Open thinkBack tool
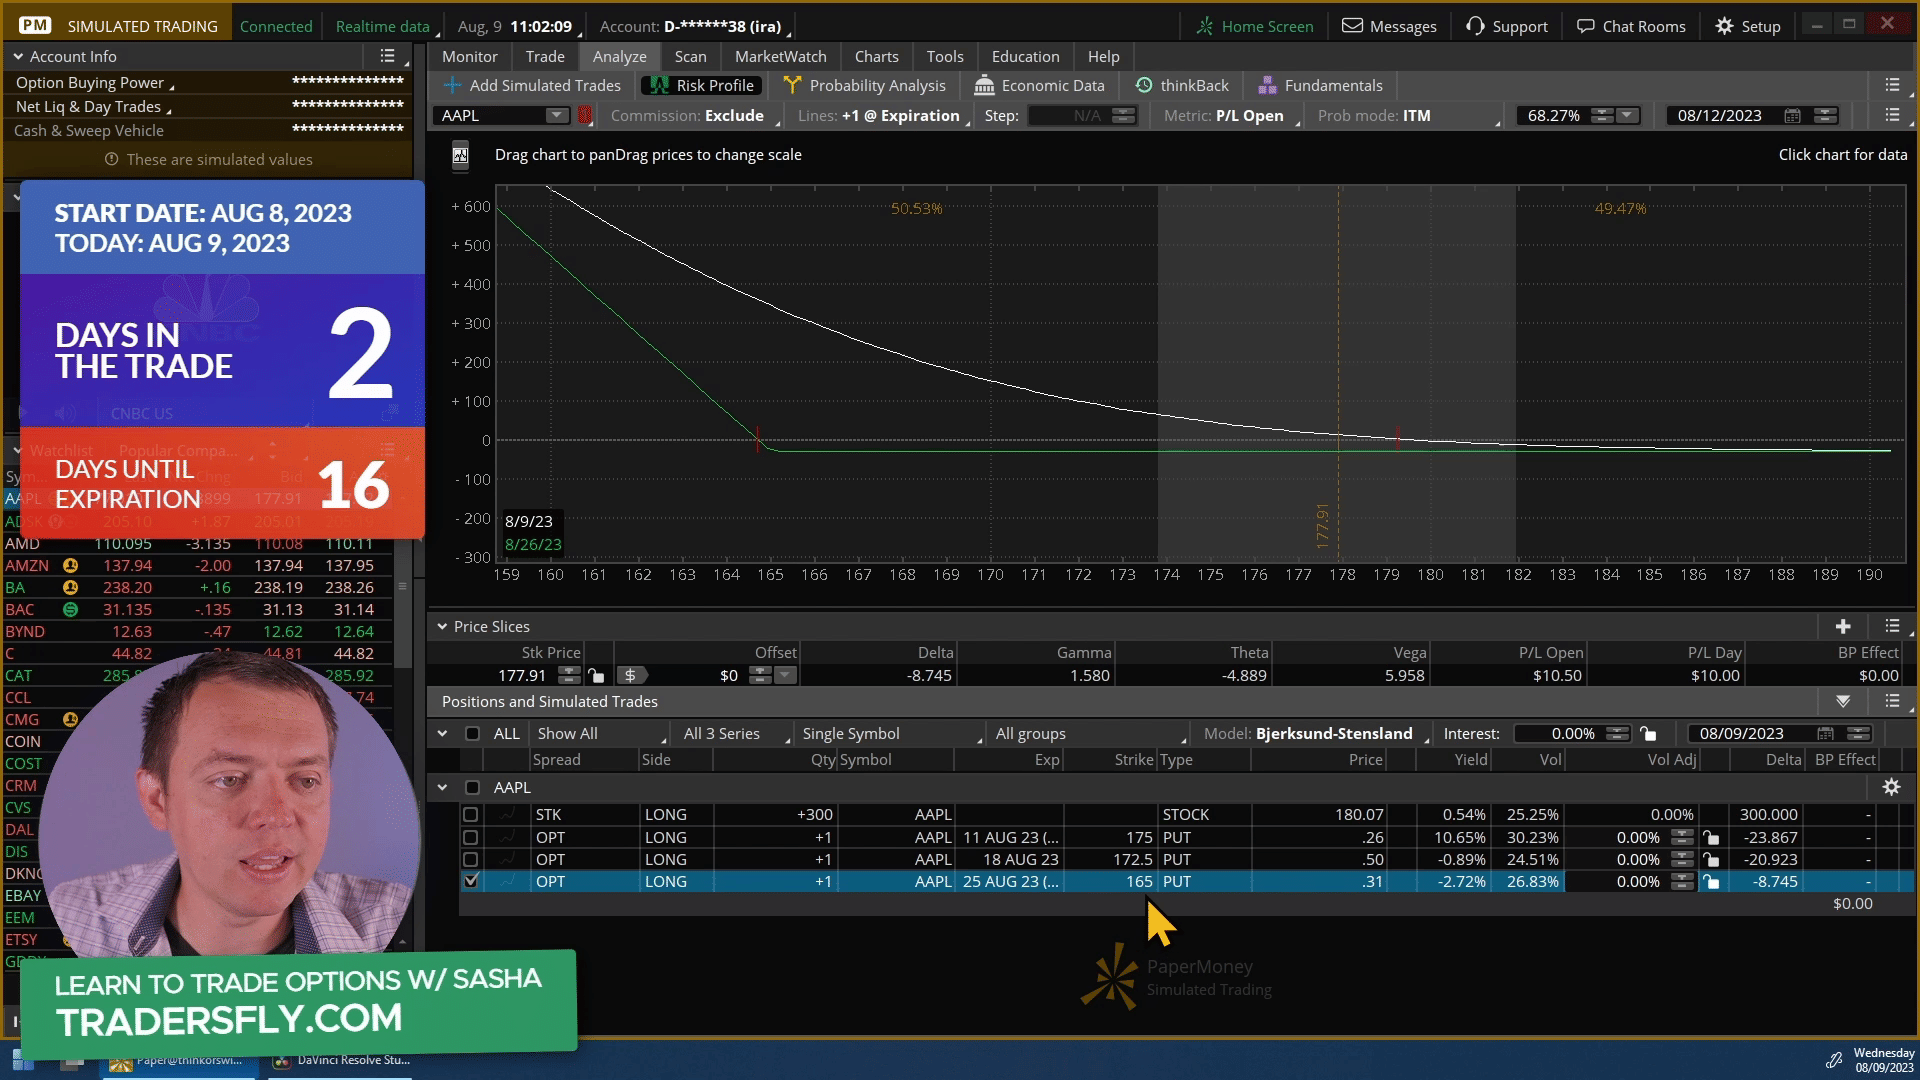 1181,86
